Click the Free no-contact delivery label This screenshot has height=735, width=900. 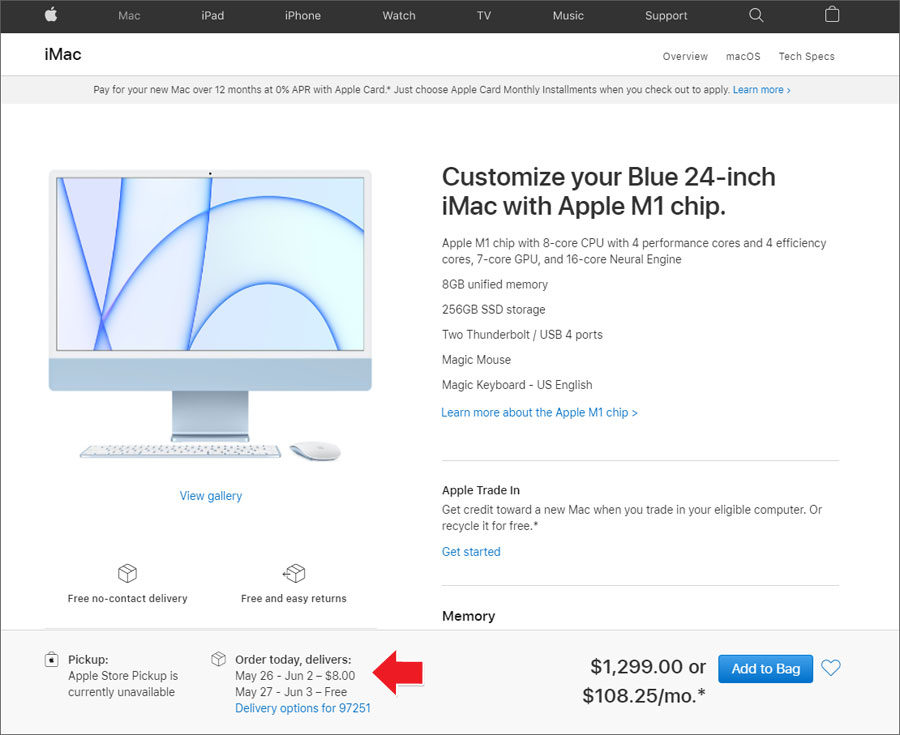tap(127, 598)
